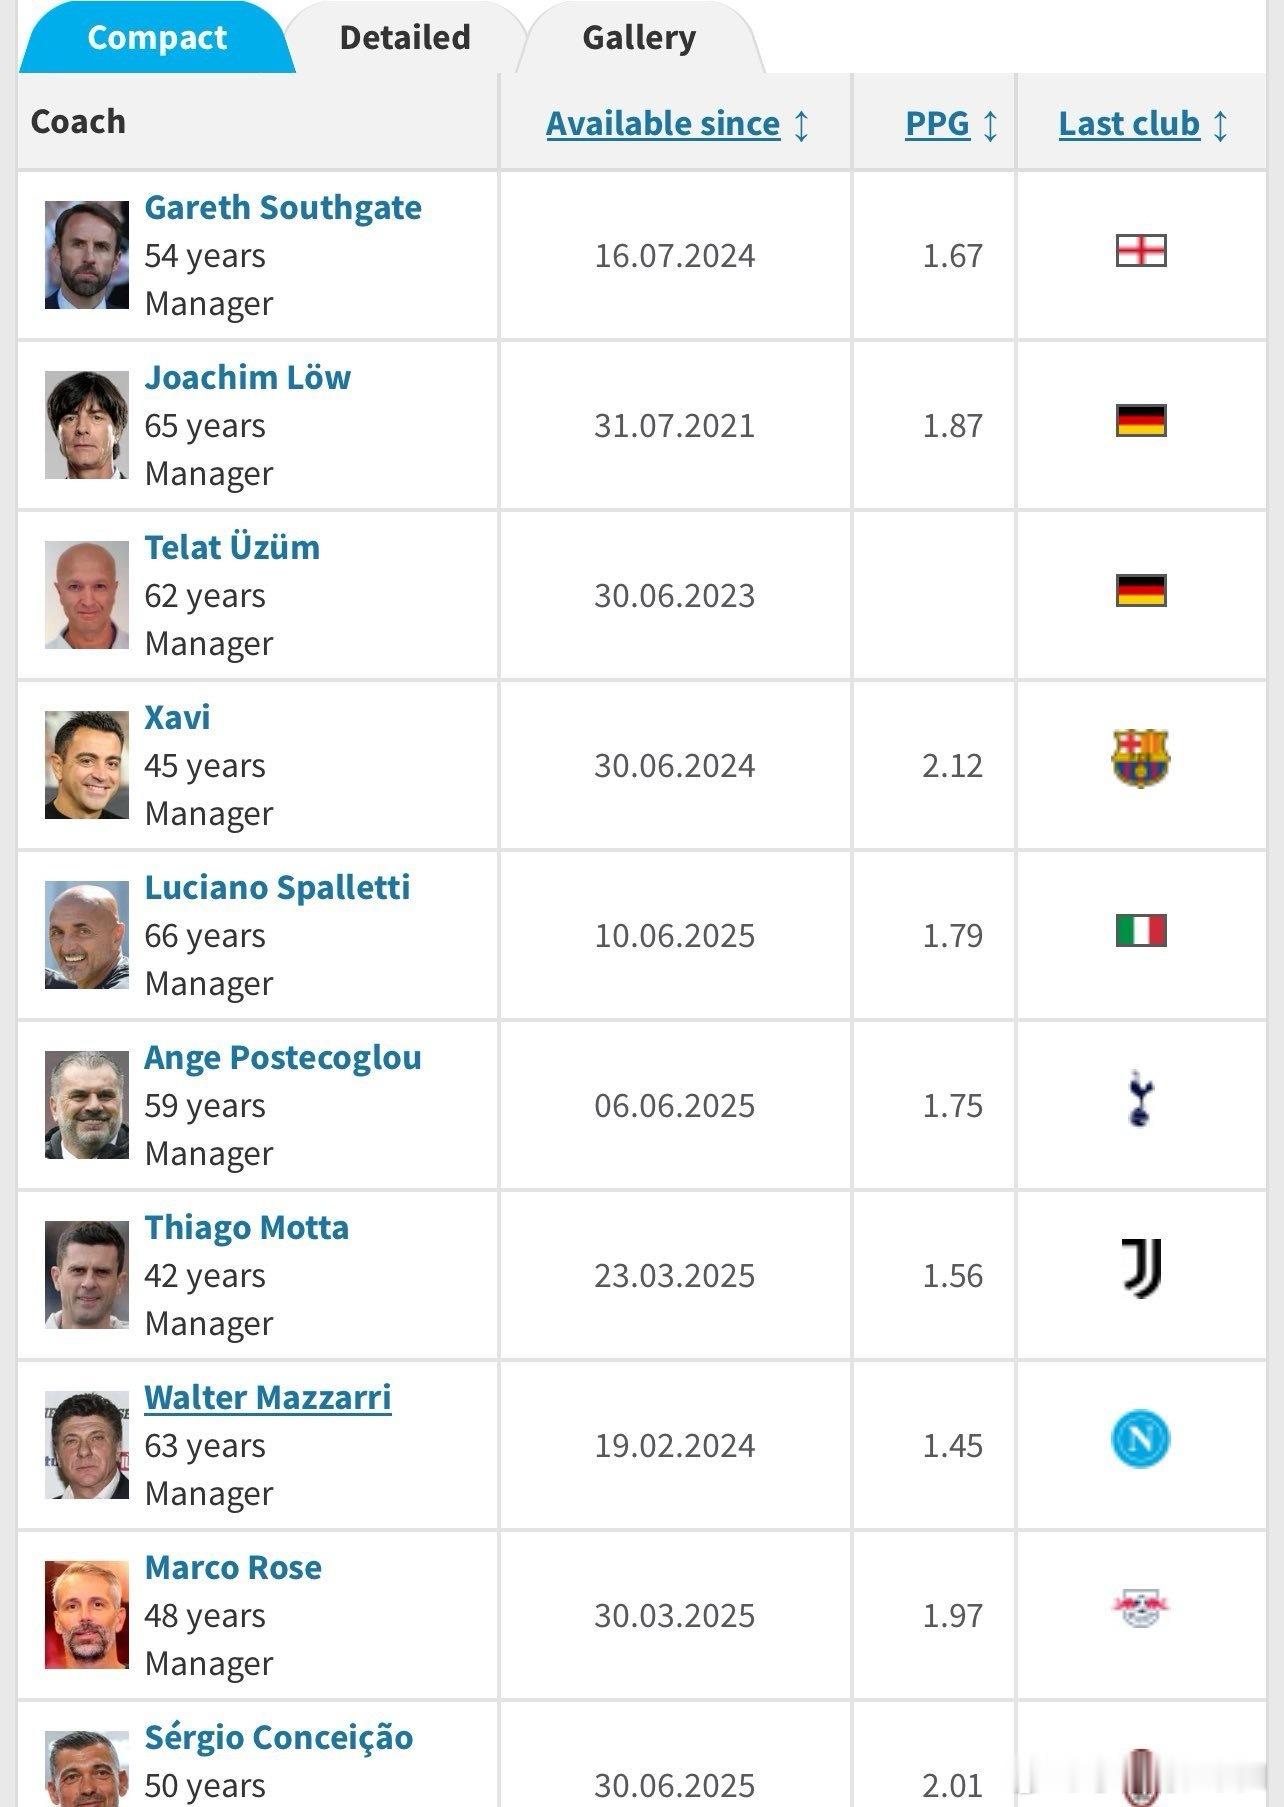The width and height of the screenshot is (1284, 1807).
Task: Click the England flag icon for Southgate
Action: pyautogui.click(x=1141, y=251)
